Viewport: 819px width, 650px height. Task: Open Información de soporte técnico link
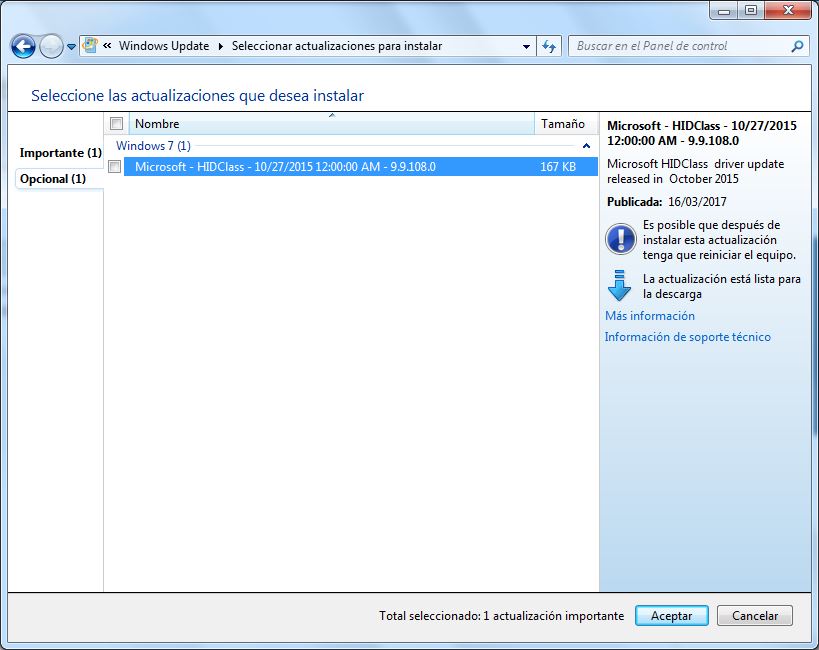pos(687,337)
